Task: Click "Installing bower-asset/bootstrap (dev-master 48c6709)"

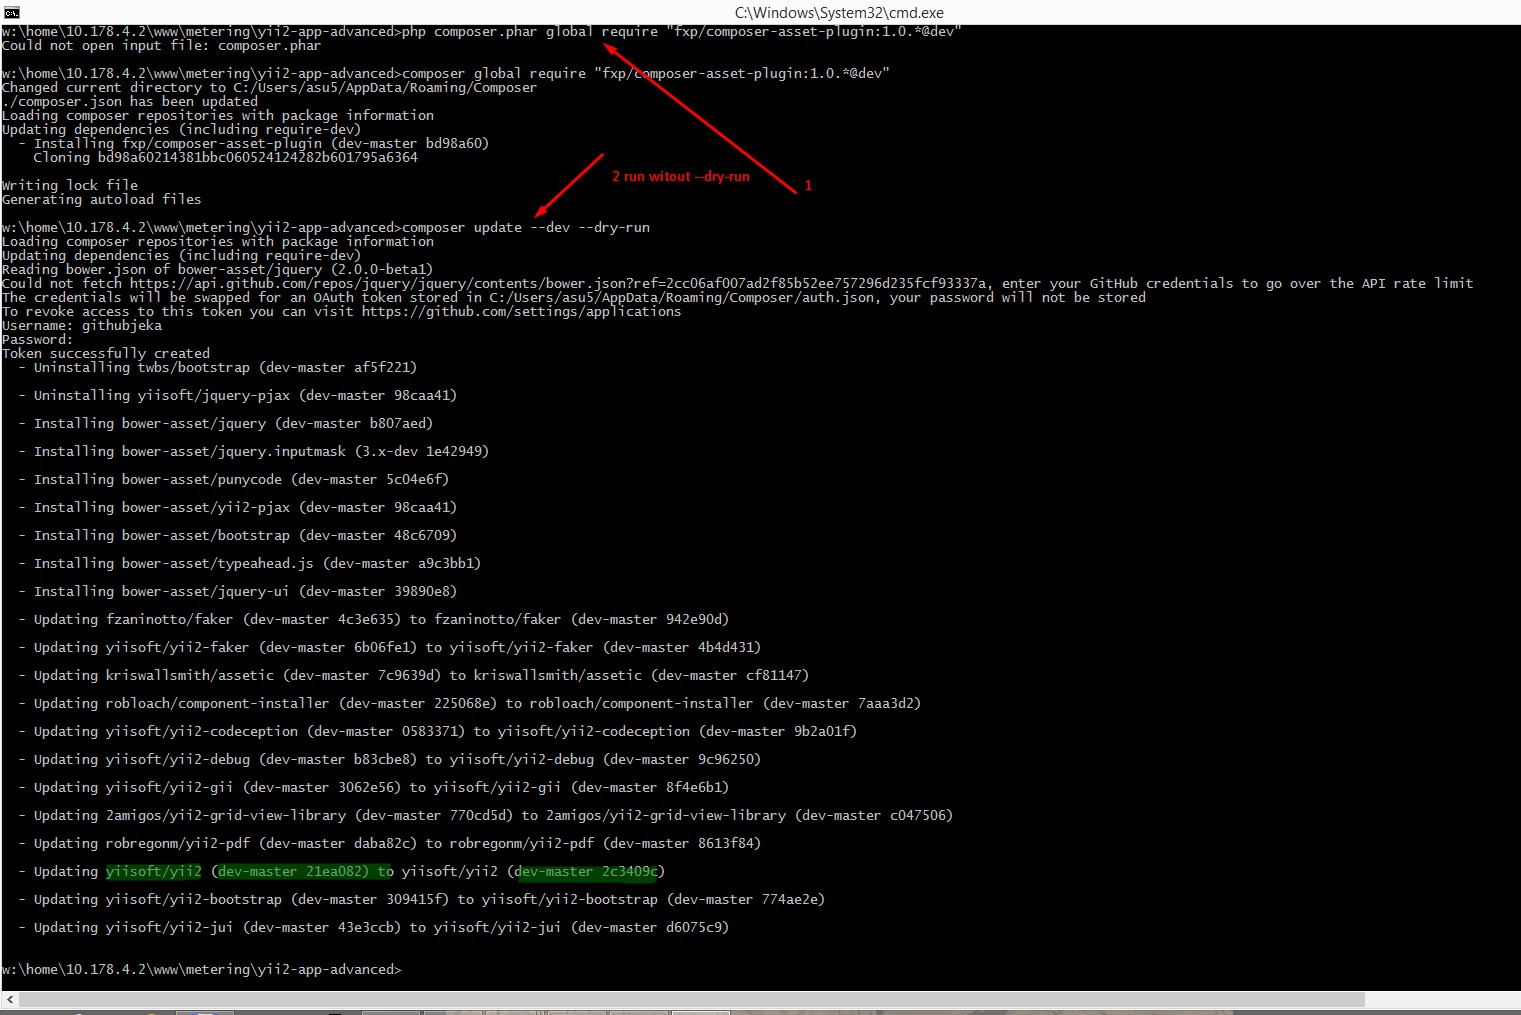Action: 246,535
